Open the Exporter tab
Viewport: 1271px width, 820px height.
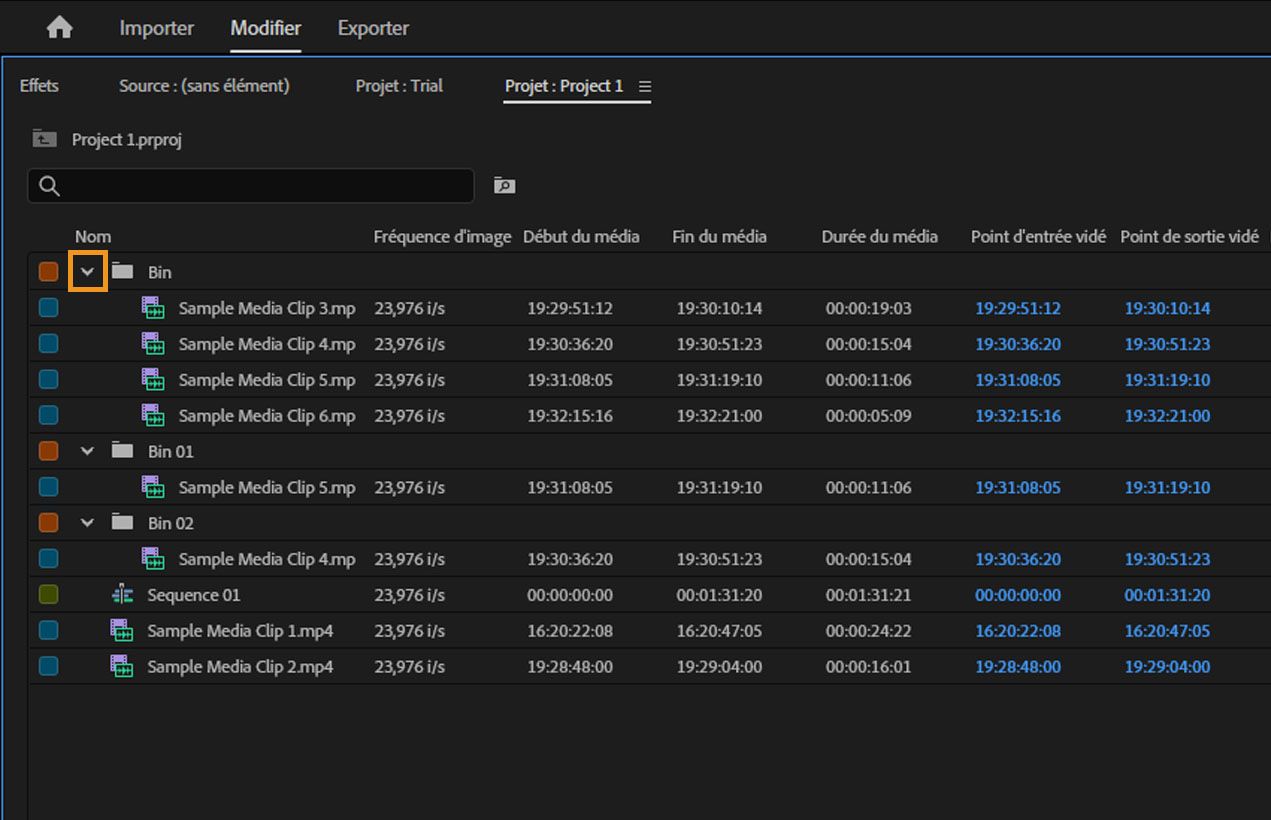tap(373, 28)
